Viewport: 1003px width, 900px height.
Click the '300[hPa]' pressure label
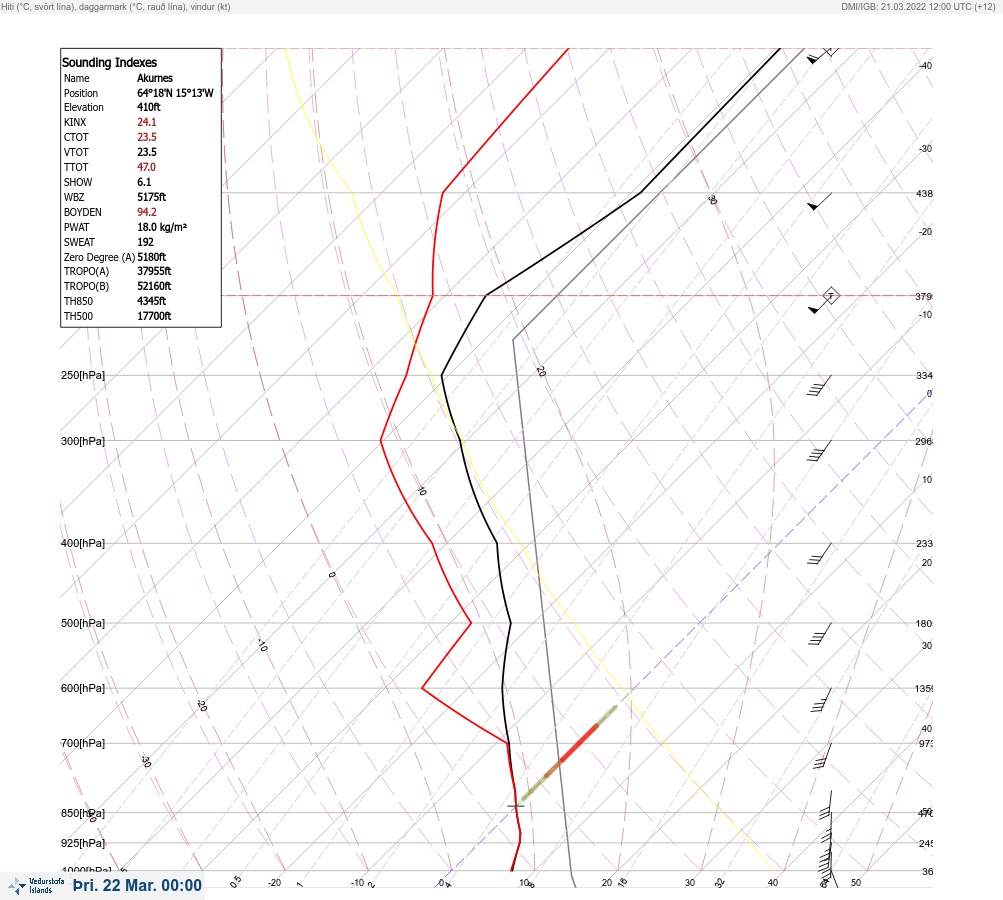click(83, 441)
